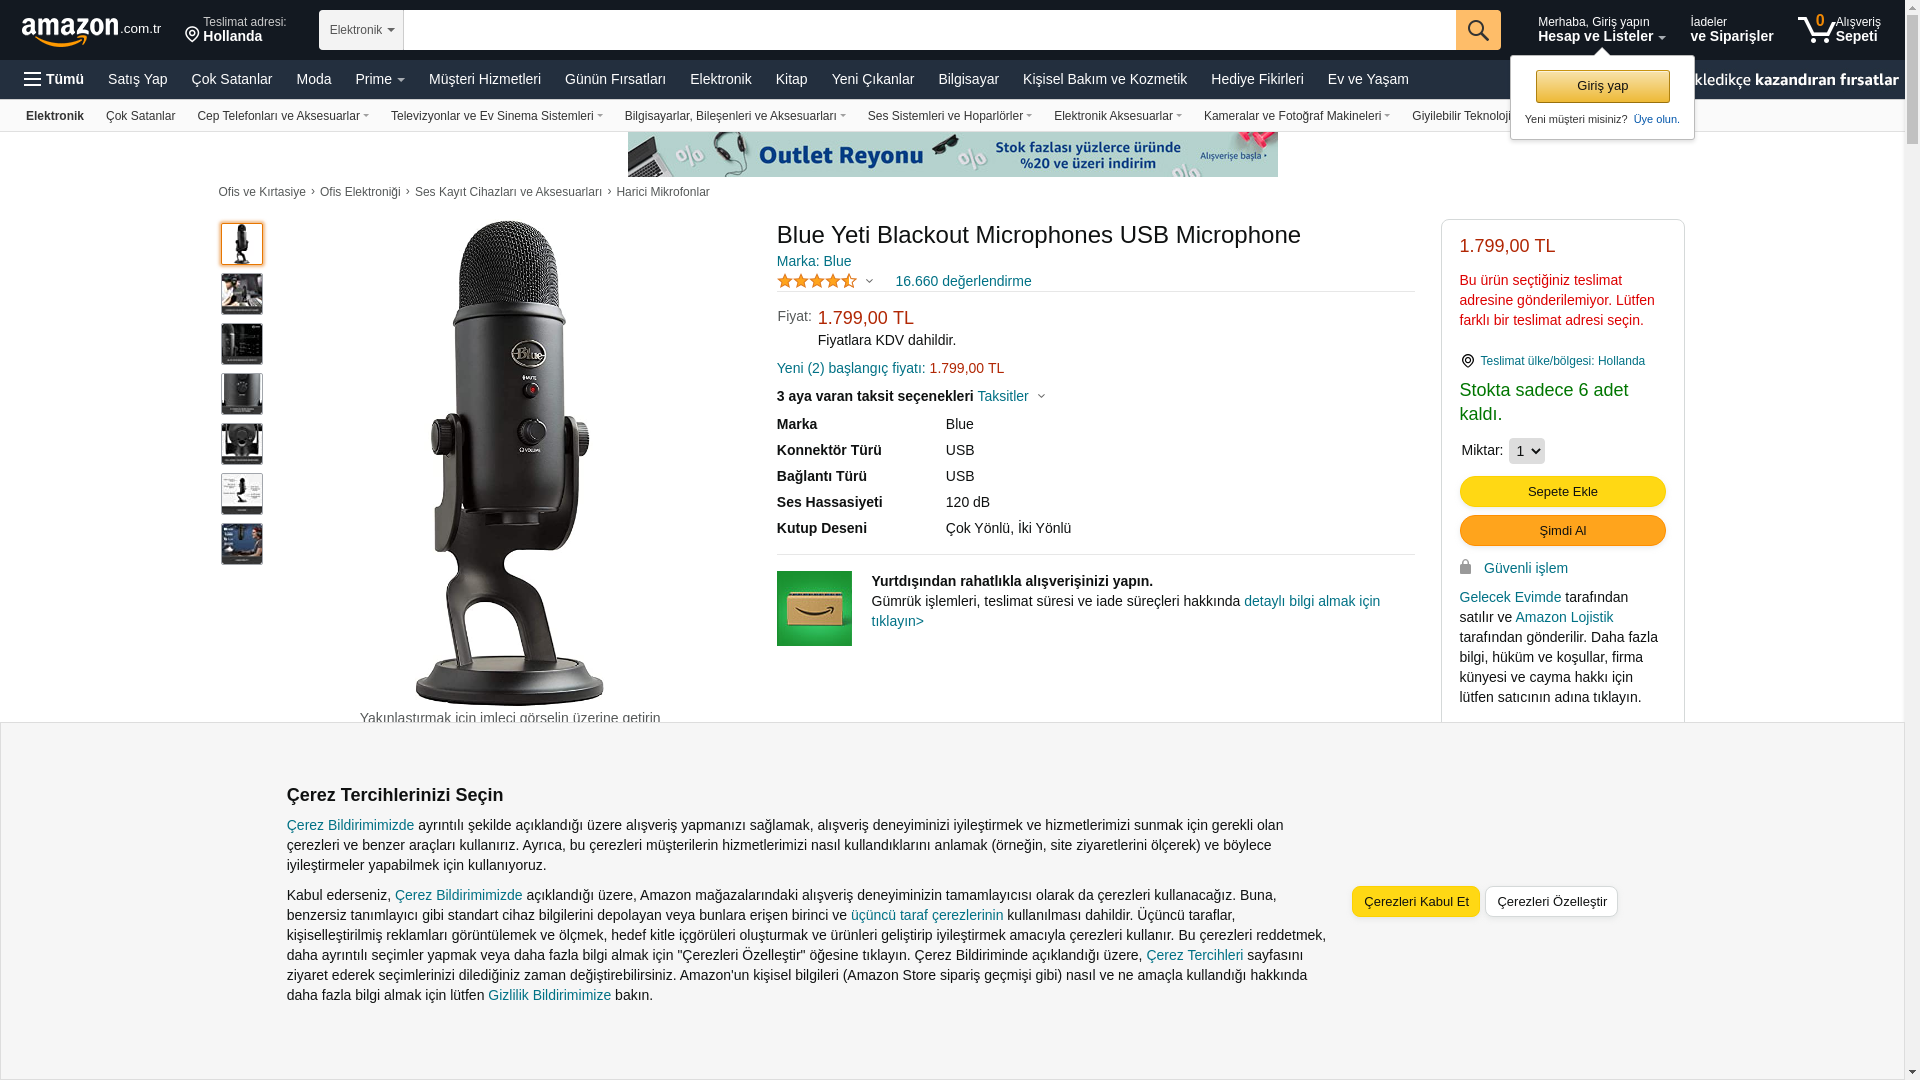Click into the search input field
This screenshot has height=1080, width=1920.
click(x=929, y=30)
